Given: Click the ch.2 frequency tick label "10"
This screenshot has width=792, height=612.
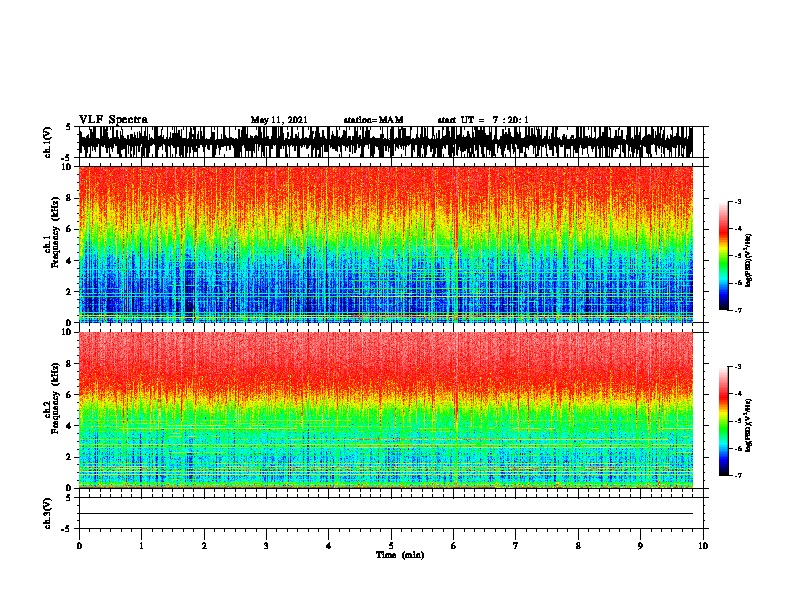Looking at the screenshot, I should pos(67,332).
